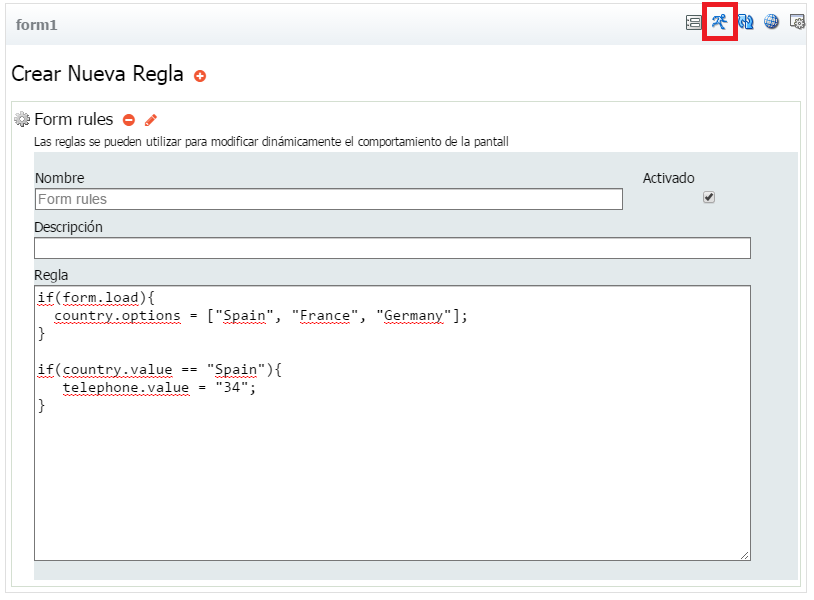
Task: Click the country.options line in the rule
Action: 261,316
